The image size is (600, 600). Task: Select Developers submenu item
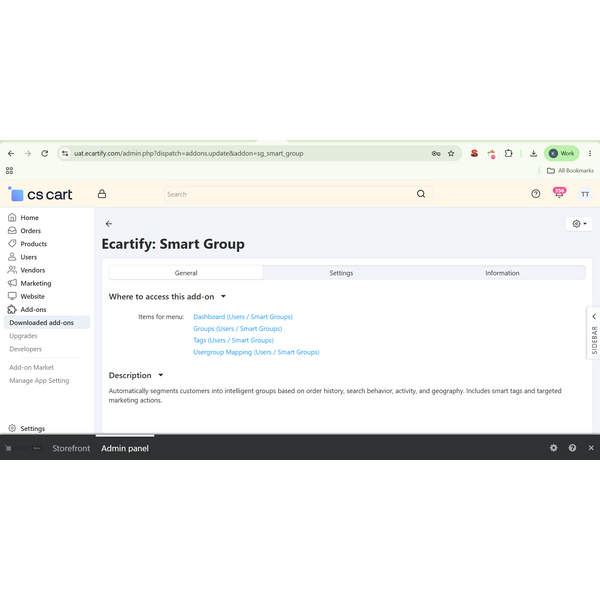point(26,349)
